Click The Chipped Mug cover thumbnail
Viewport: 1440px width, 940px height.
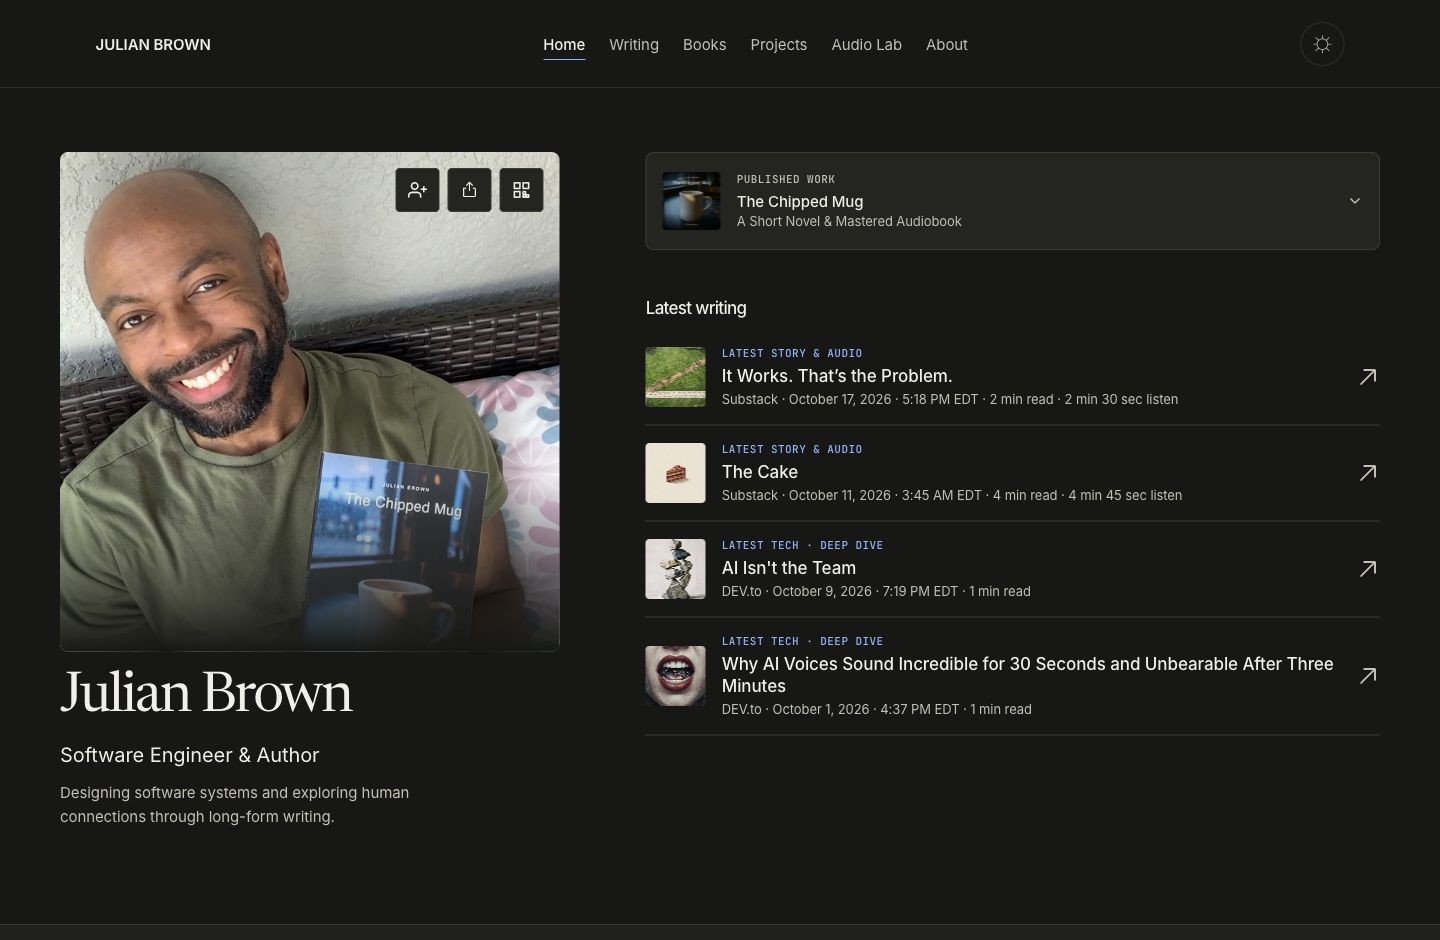[x=691, y=201]
